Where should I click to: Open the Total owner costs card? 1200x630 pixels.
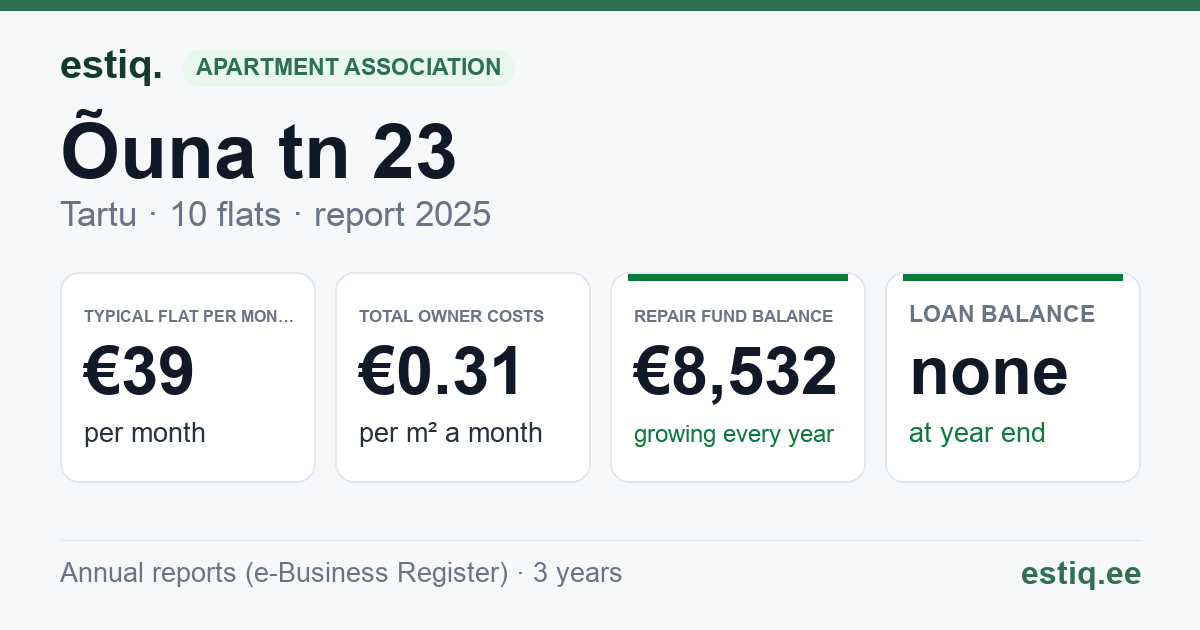[463, 377]
